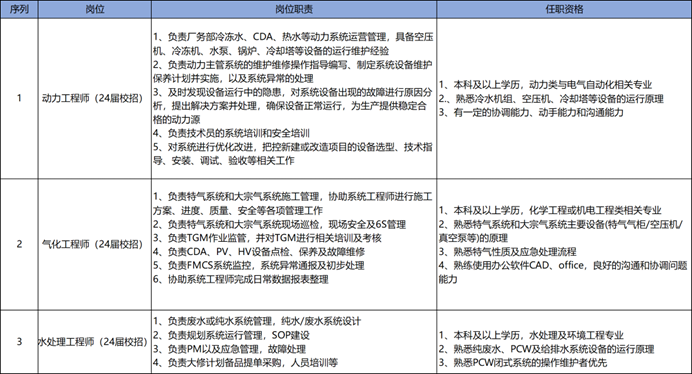Screen dimensions: 692x374
Task: Select the 岗位职责 header cell
Action: [x=294, y=9]
